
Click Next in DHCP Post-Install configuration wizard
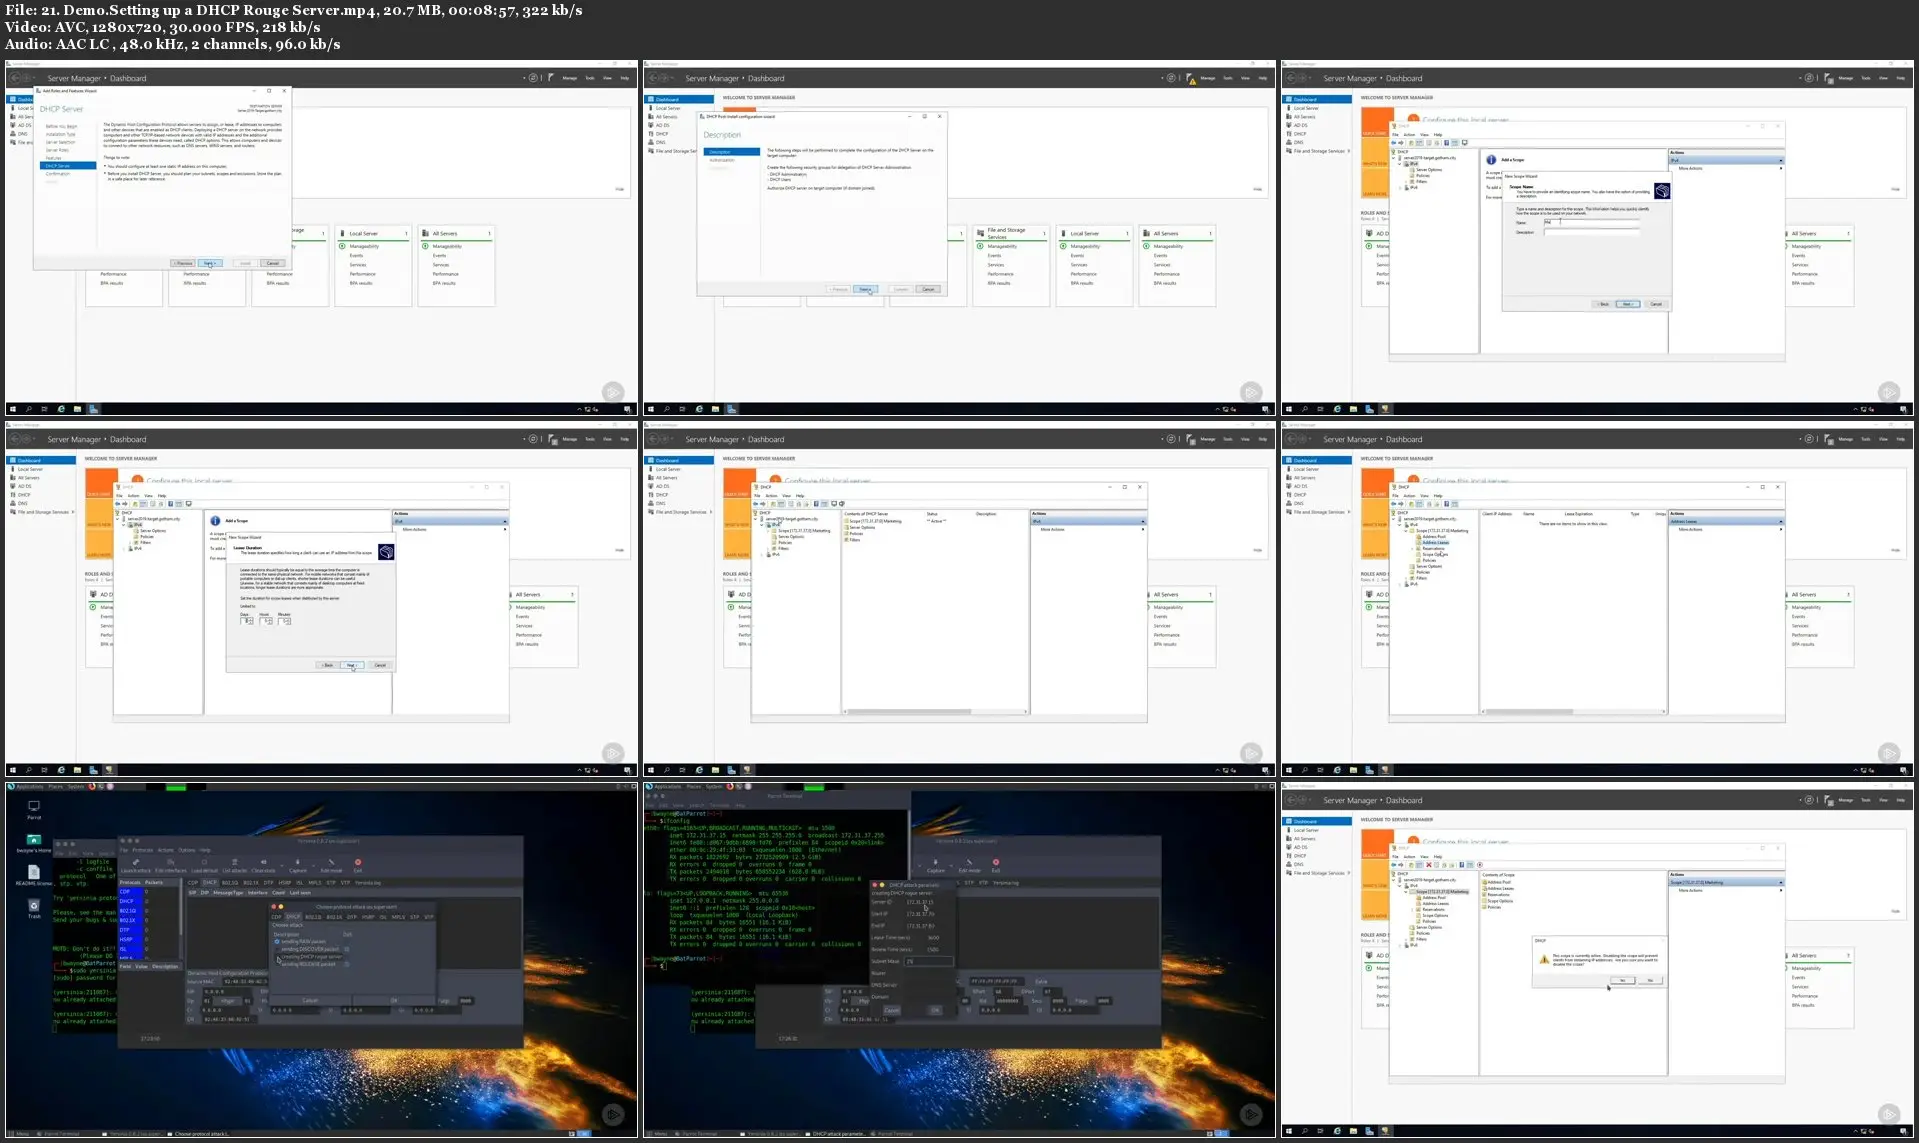[866, 289]
